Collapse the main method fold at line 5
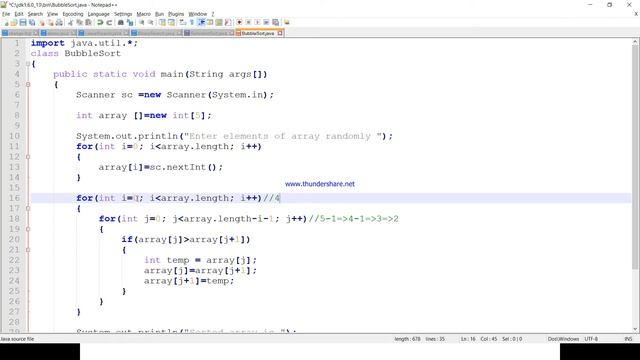 click(x=28, y=84)
